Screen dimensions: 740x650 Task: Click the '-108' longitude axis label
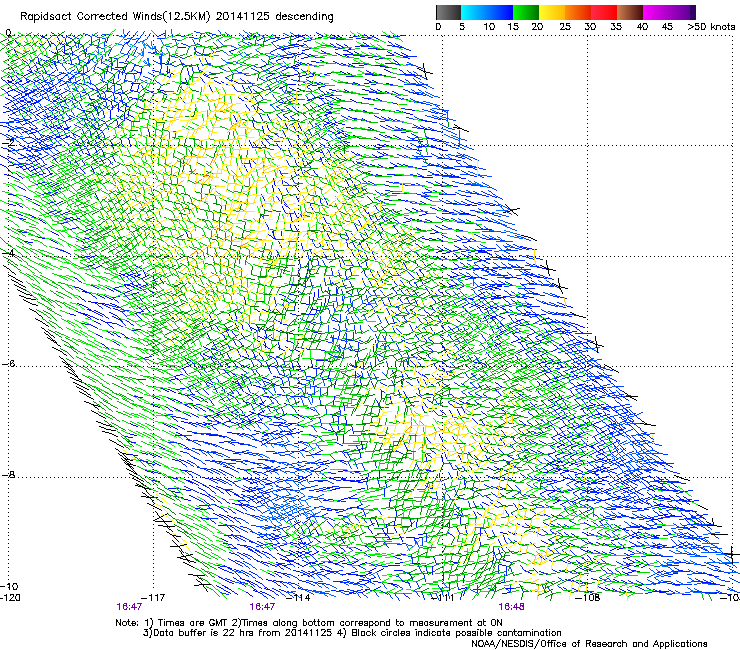(588, 597)
